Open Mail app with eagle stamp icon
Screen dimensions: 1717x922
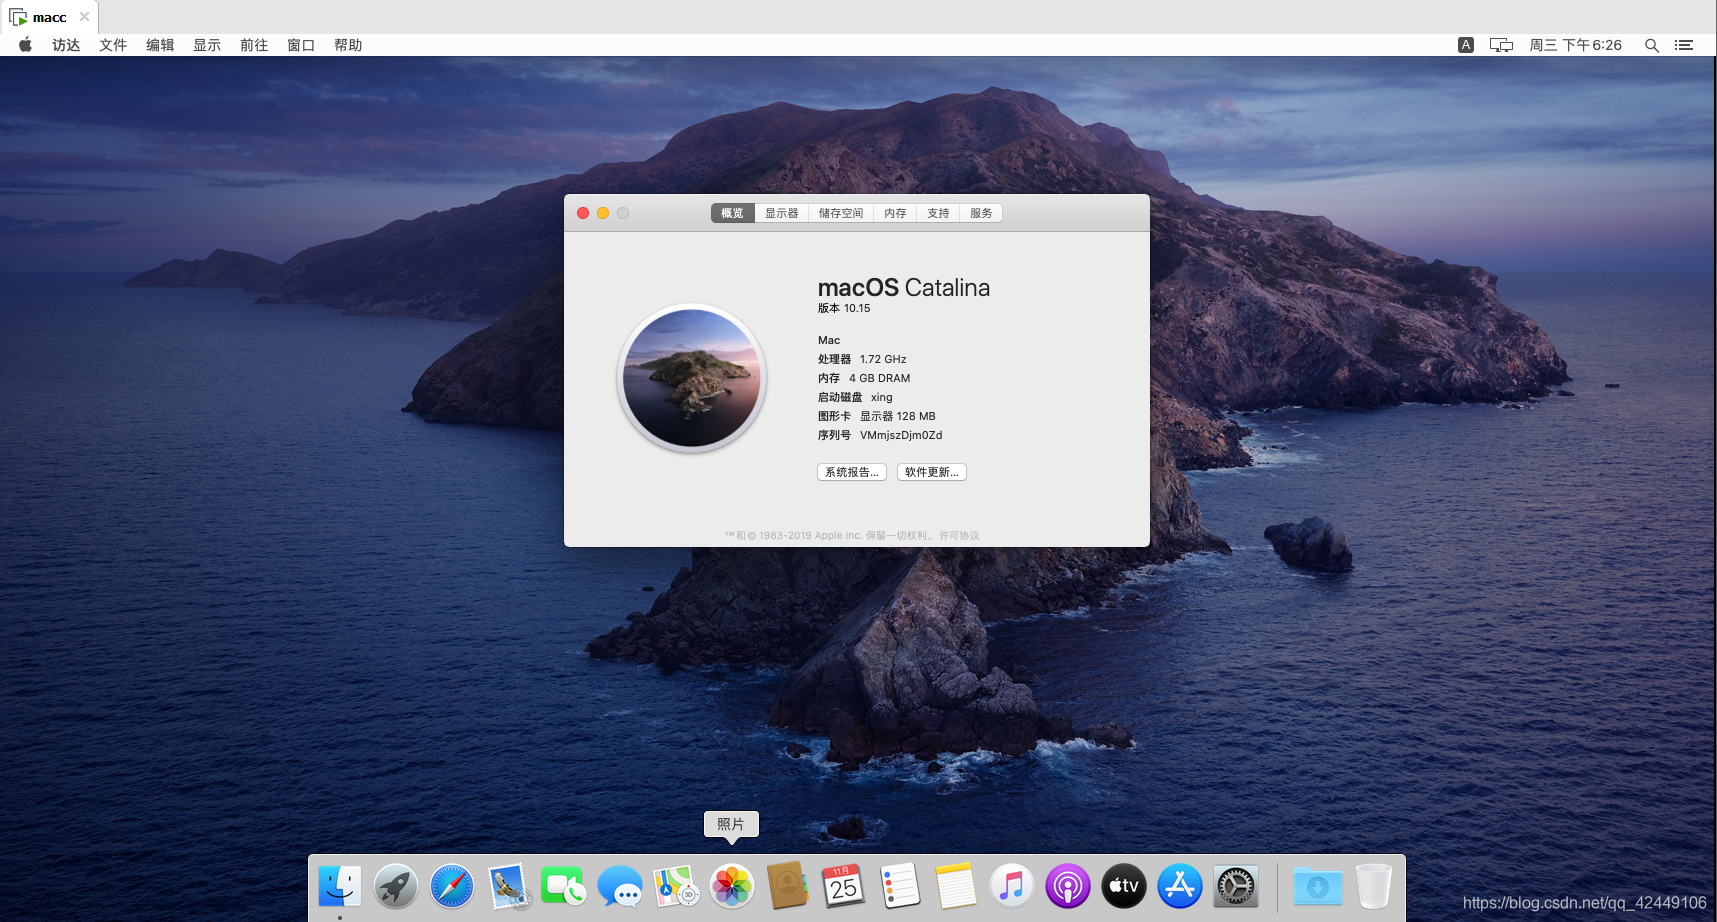[x=508, y=886]
